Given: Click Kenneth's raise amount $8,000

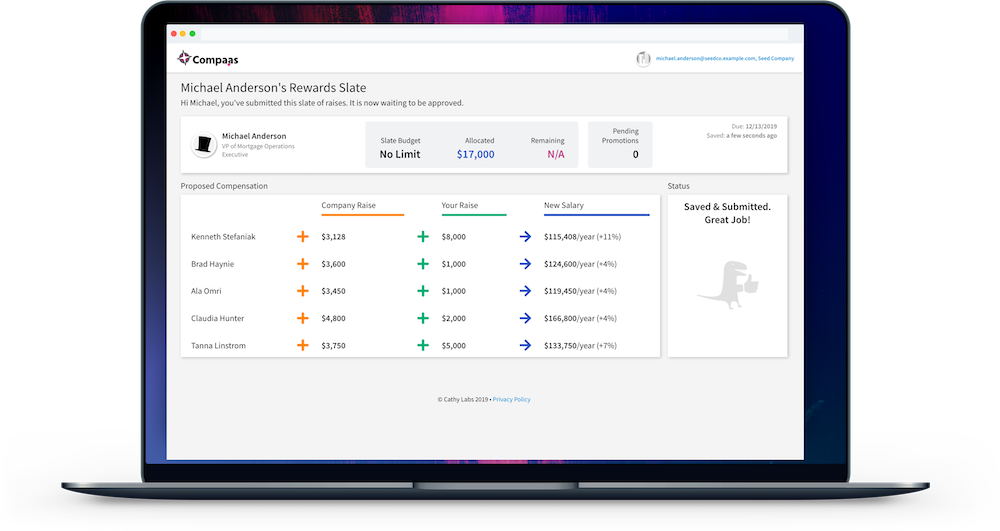Looking at the screenshot, I should 453,236.
